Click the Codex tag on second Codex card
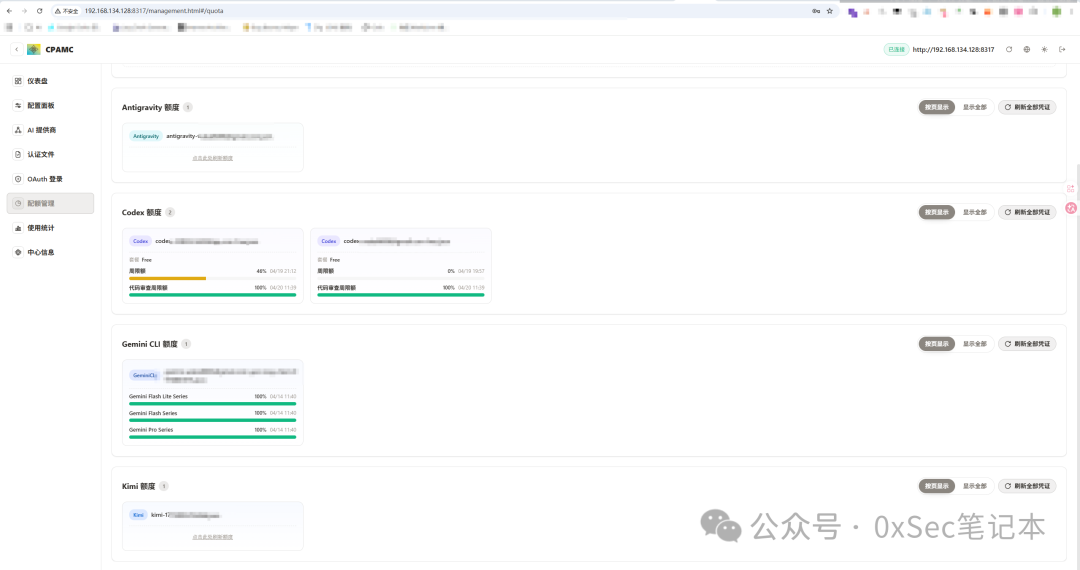Viewport: 1080px width, 570px height. coord(329,241)
